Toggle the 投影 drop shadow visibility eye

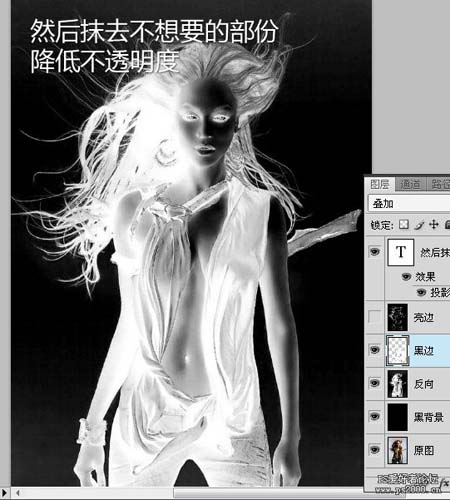[x=421, y=292]
